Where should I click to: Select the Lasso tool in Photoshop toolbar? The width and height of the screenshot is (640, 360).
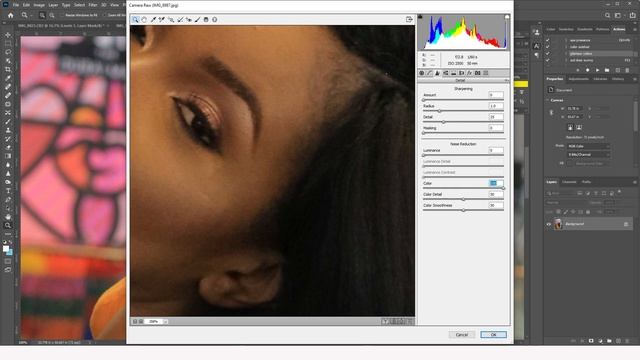pyautogui.click(x=8, y=52)
